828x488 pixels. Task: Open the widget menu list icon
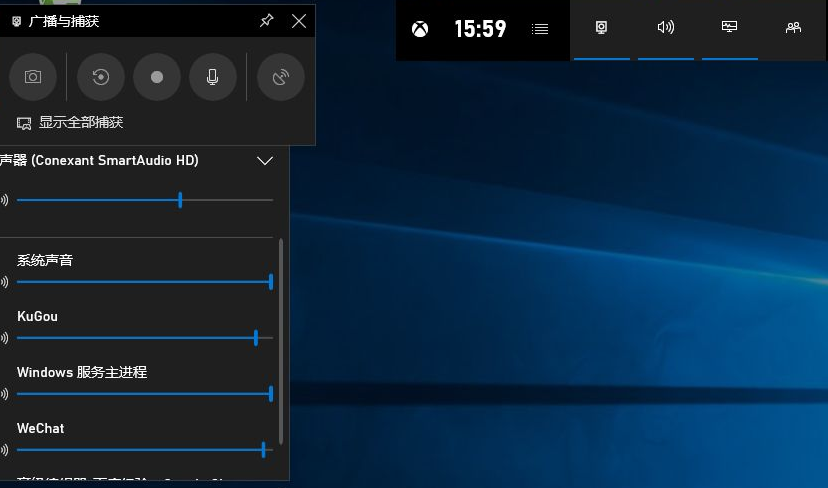(540, 29)
